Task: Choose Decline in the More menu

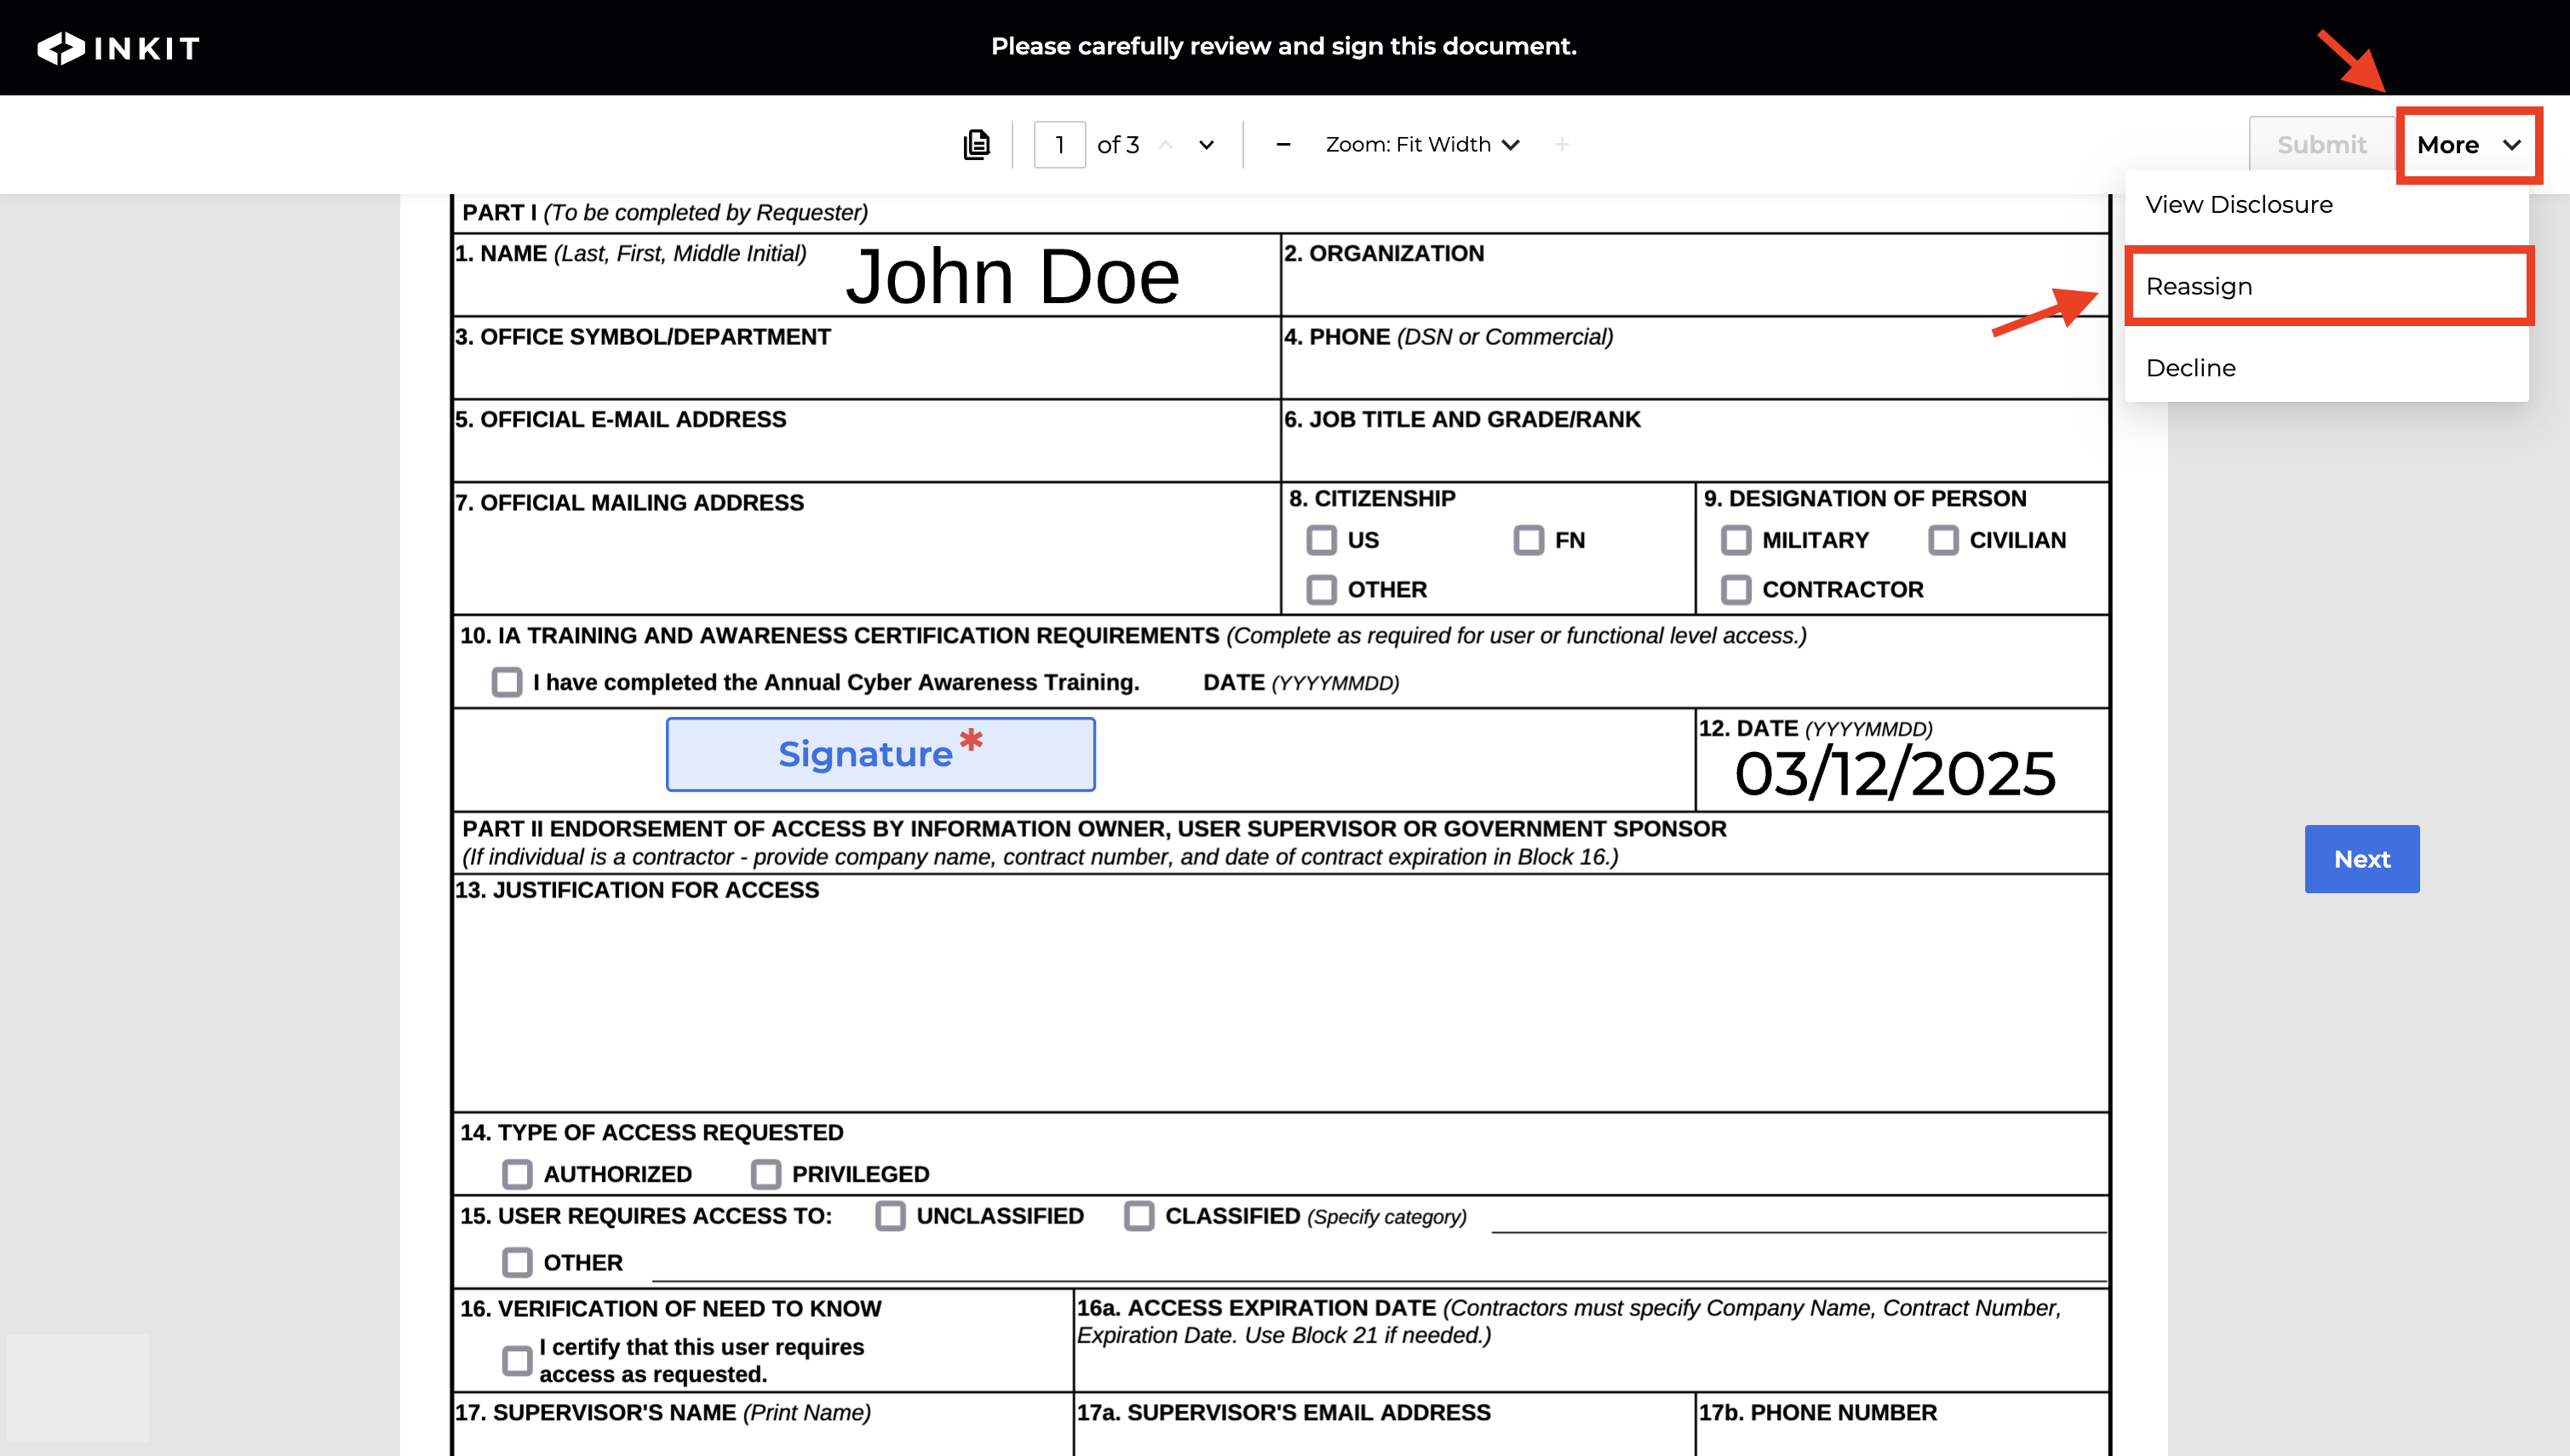Action: (x=2190, y=368)
